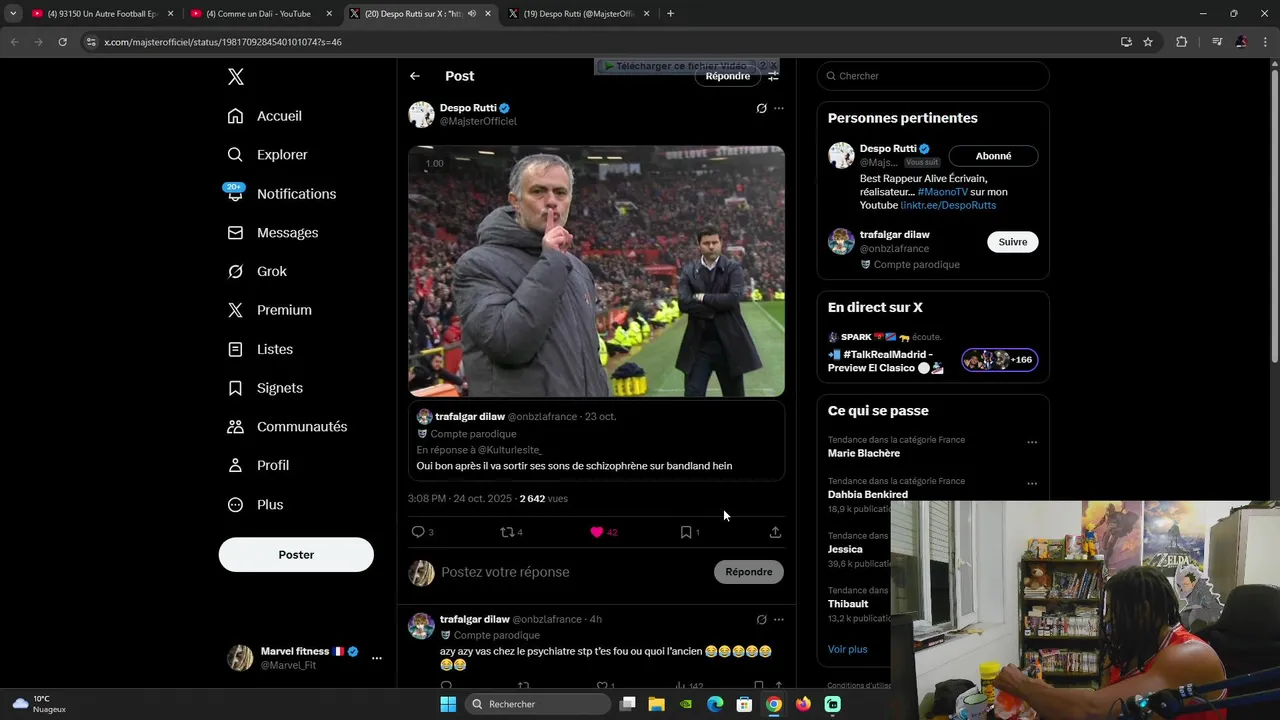Toggle the Abonné button for Despo Rutti

click(993, 156)
